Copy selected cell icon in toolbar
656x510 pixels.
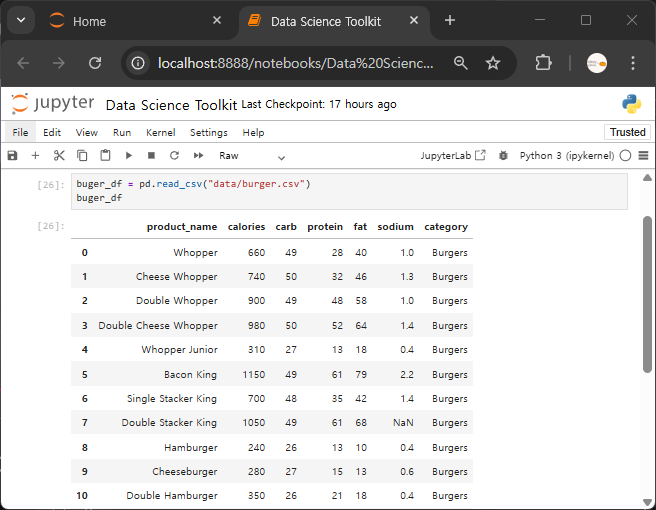pyautogui.click(x=82, y=156)
